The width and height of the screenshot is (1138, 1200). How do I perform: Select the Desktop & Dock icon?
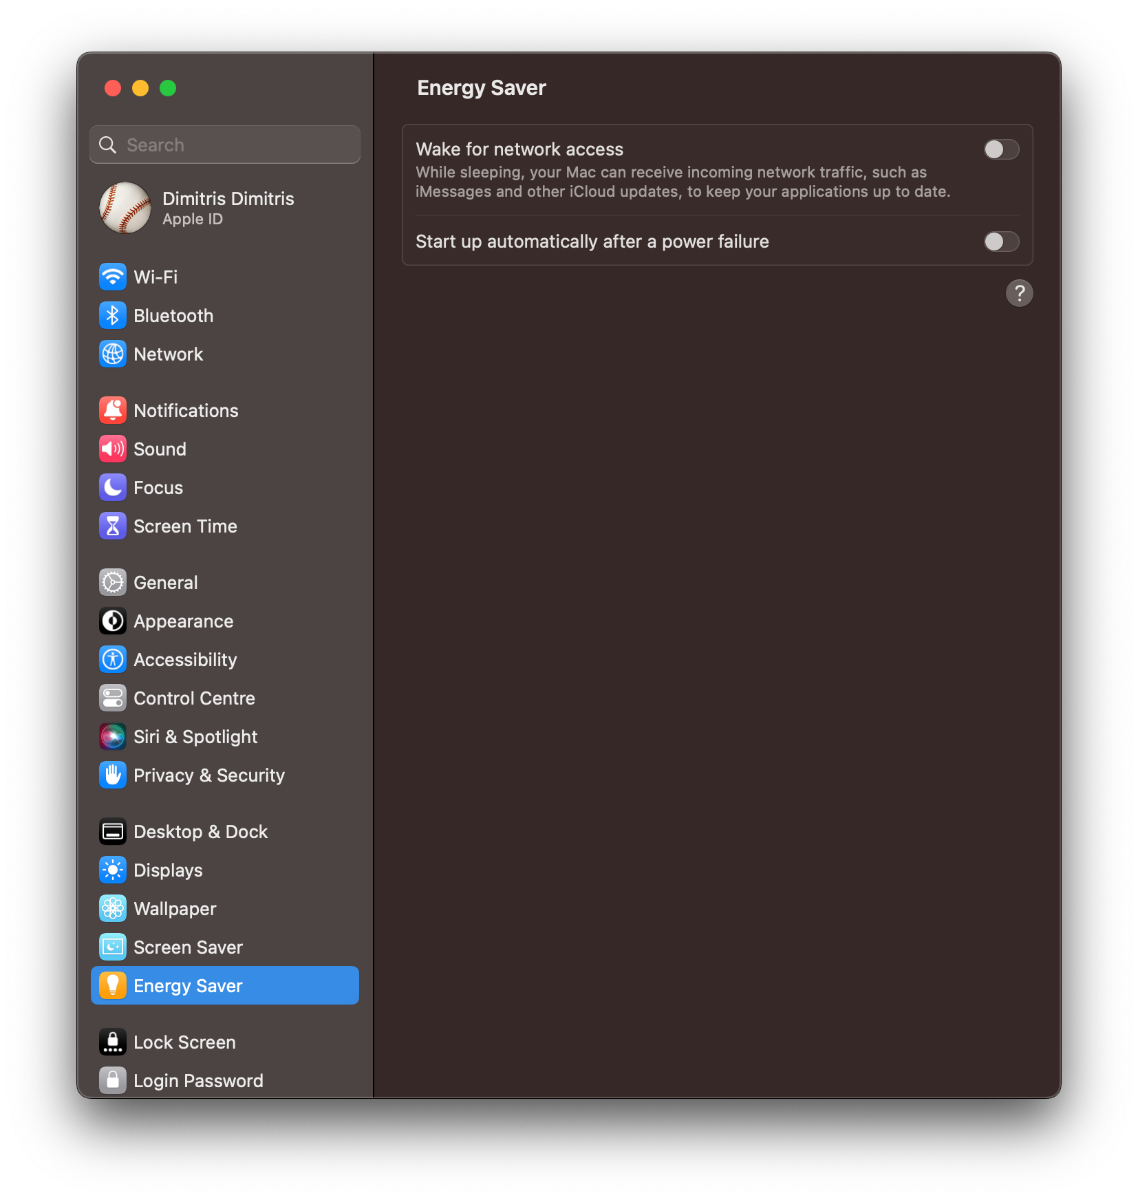113,832
